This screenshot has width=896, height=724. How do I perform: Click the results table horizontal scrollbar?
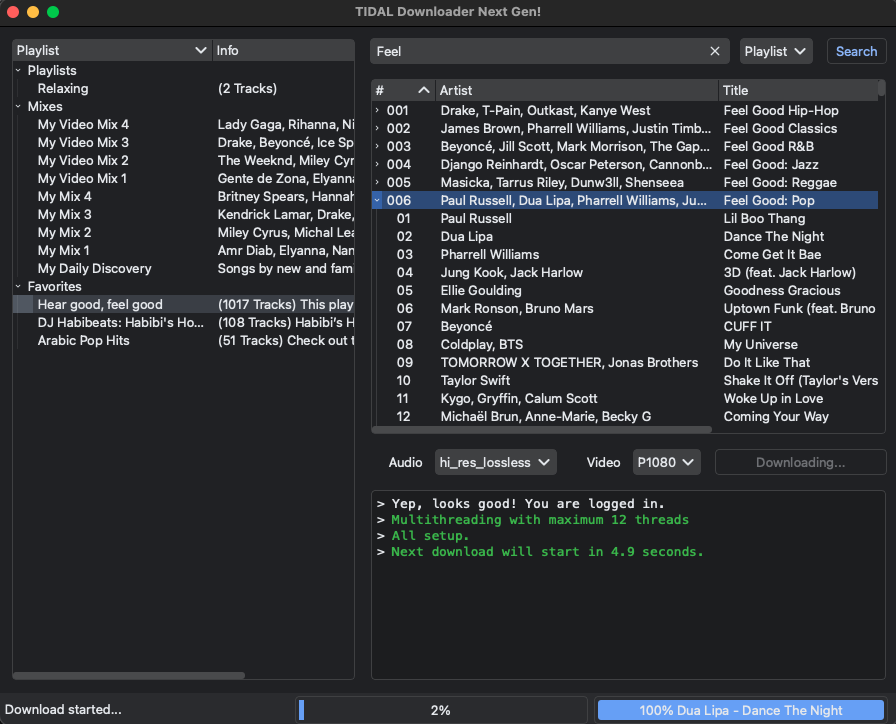tap(542, 429)
